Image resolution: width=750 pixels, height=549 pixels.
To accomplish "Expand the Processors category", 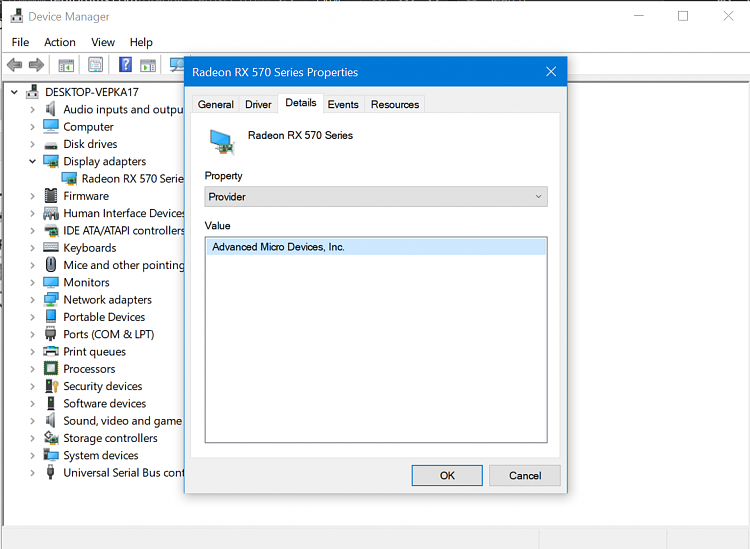I will pyautogui.click(x=33, y=369).
